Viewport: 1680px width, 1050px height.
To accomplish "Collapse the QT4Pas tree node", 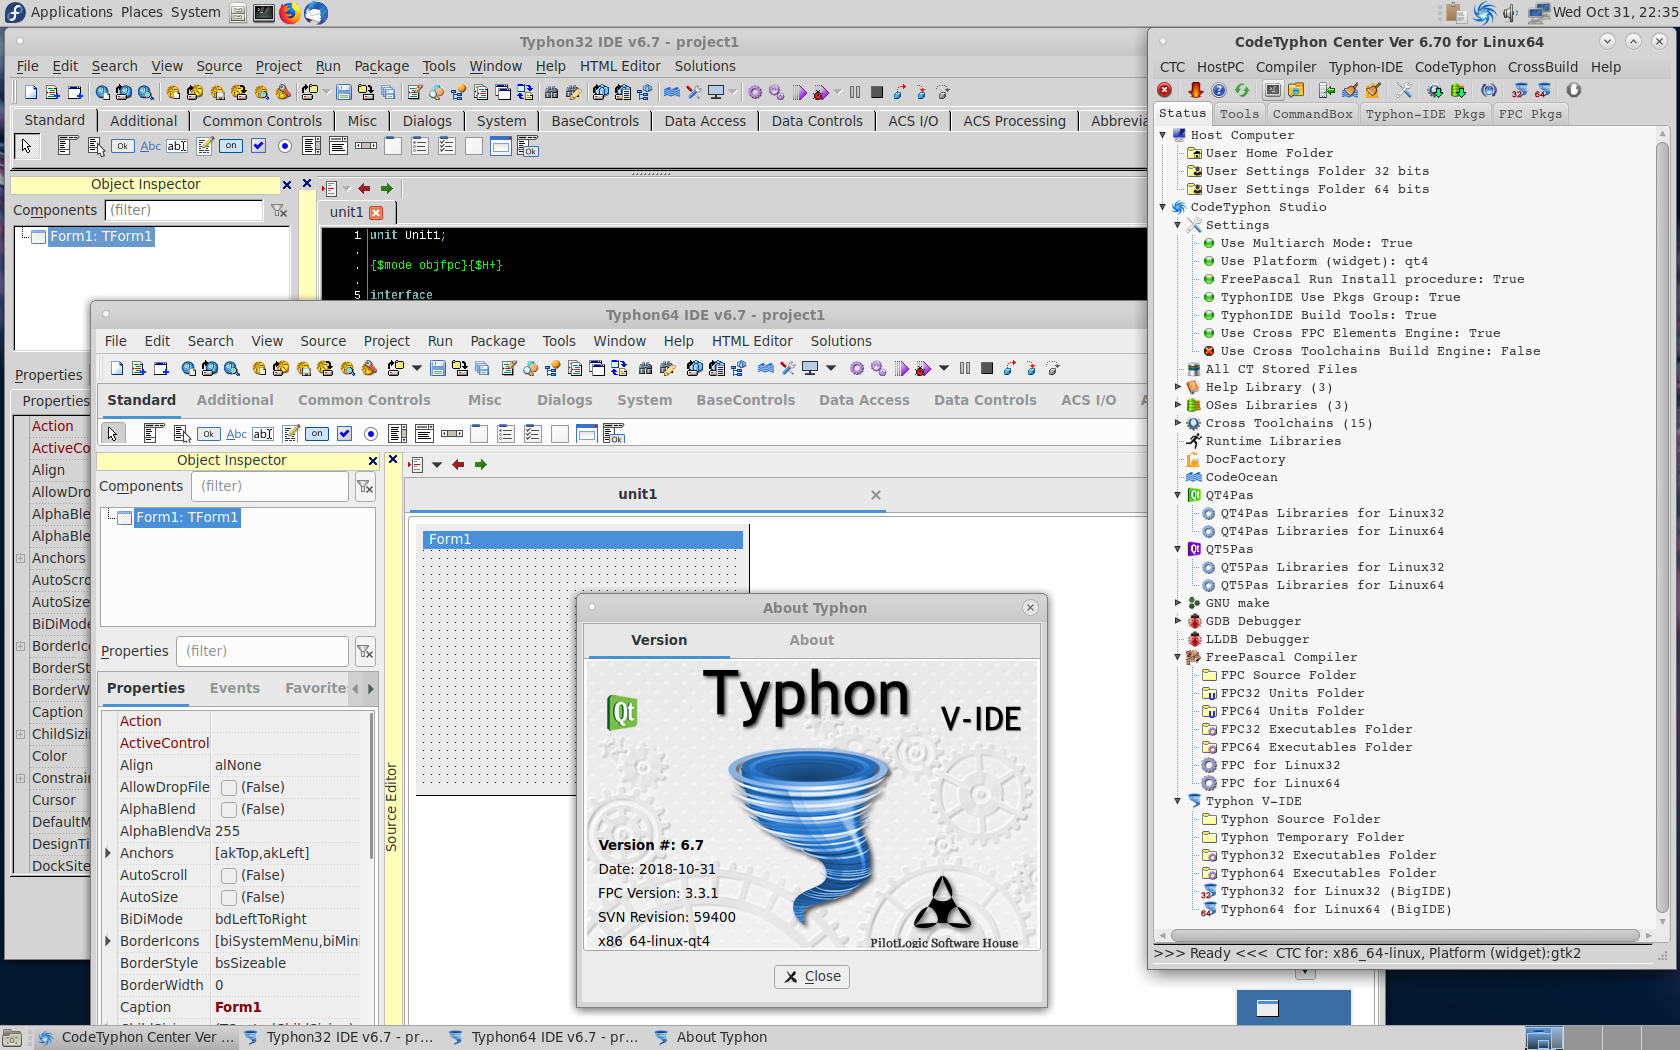I will pyautogui.click(x=1178, y=495).
